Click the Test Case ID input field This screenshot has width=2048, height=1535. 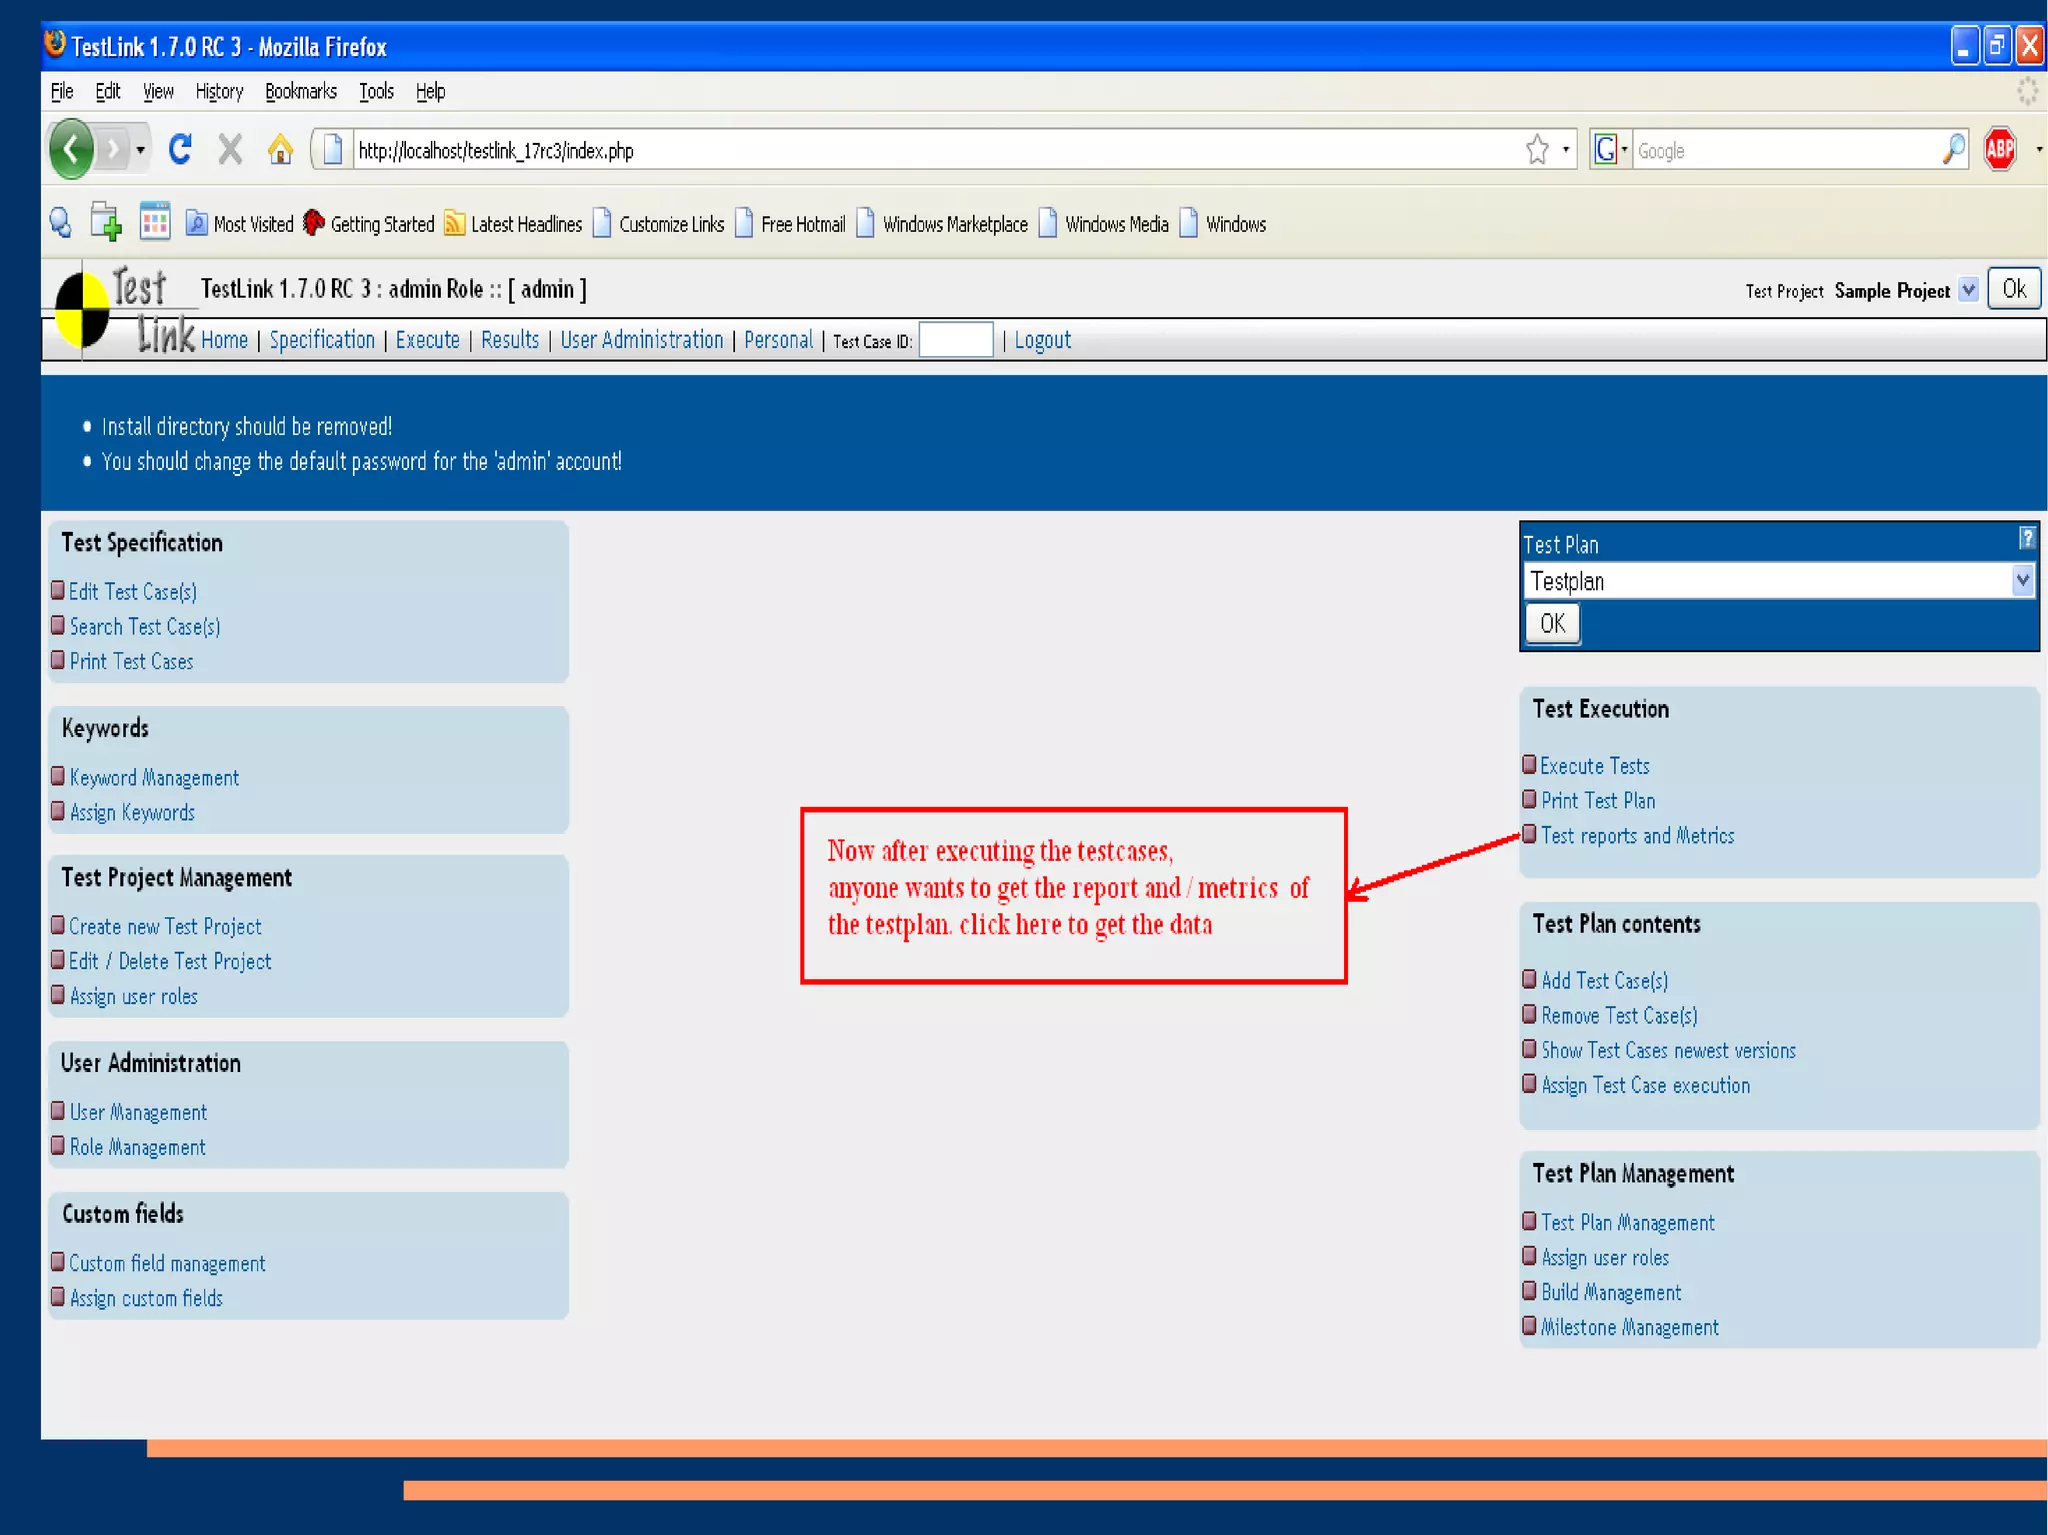(x=956, y=340)
